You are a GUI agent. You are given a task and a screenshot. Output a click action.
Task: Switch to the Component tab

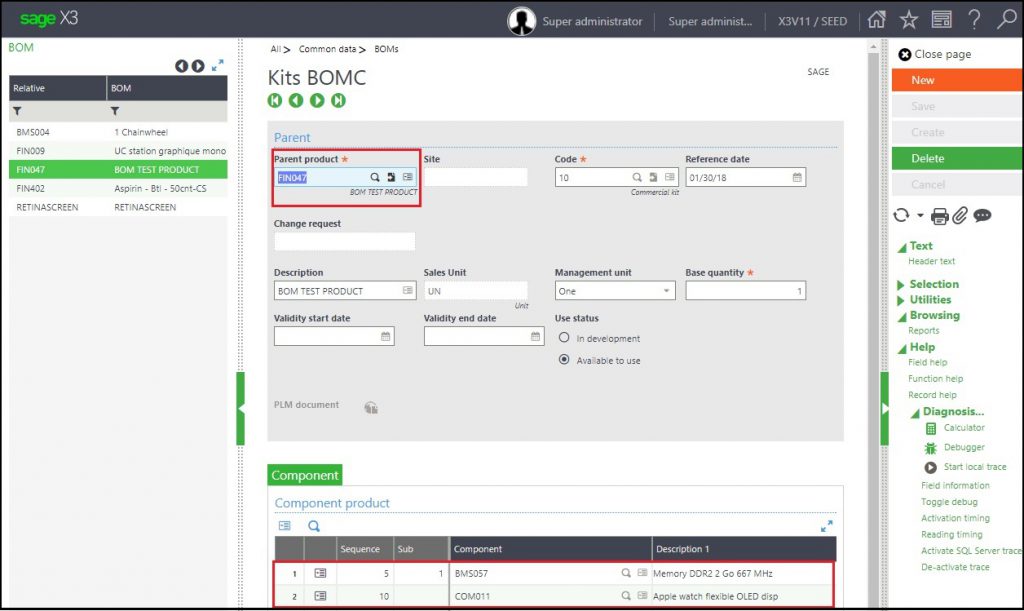305,475
